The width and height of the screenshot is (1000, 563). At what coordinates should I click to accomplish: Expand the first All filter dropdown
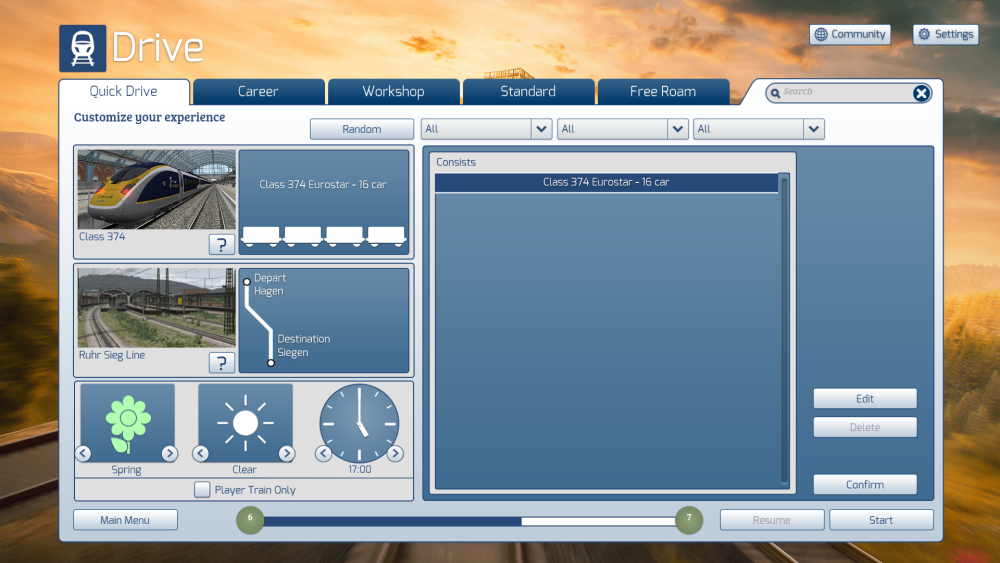541,129
